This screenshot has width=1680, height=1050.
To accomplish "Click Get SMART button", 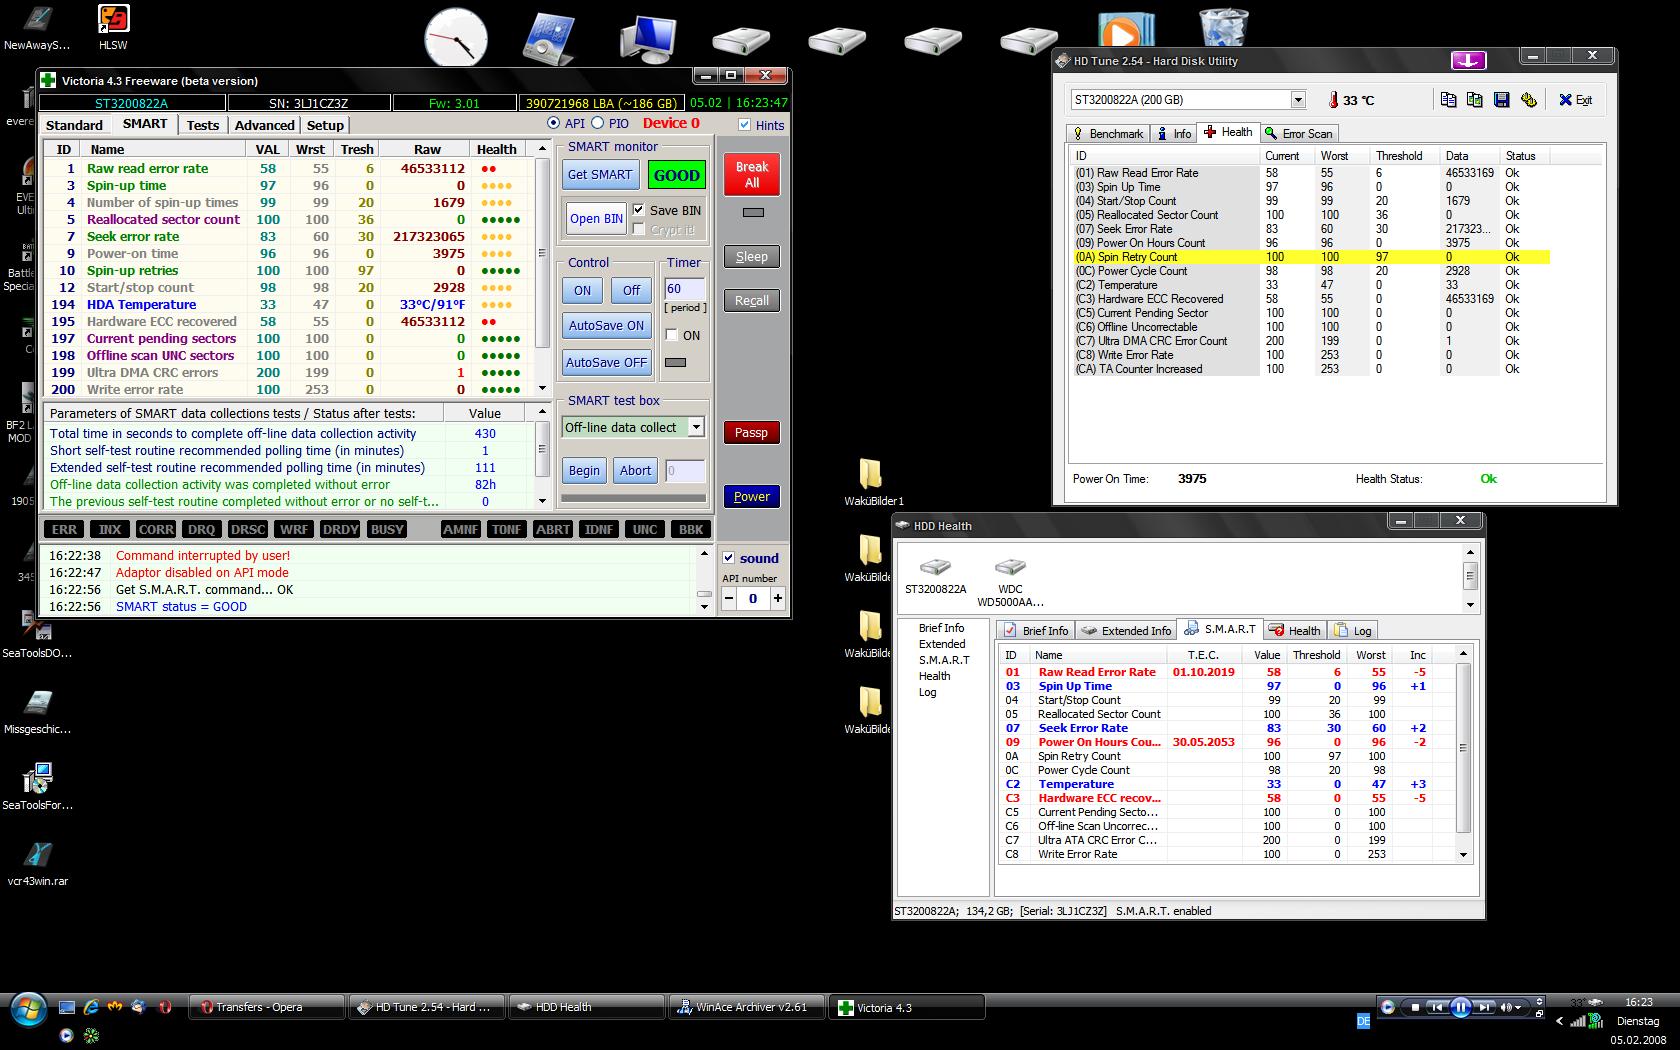I will [600, 174].
